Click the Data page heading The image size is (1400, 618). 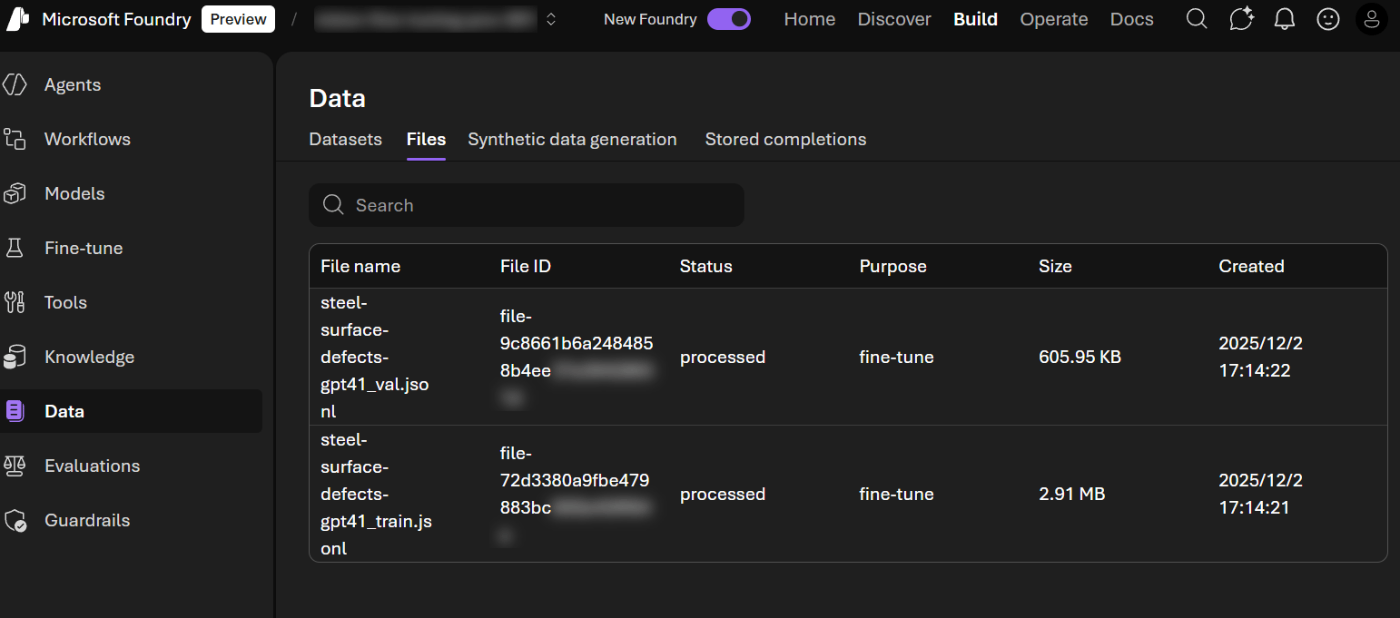(x=337, y=98)
